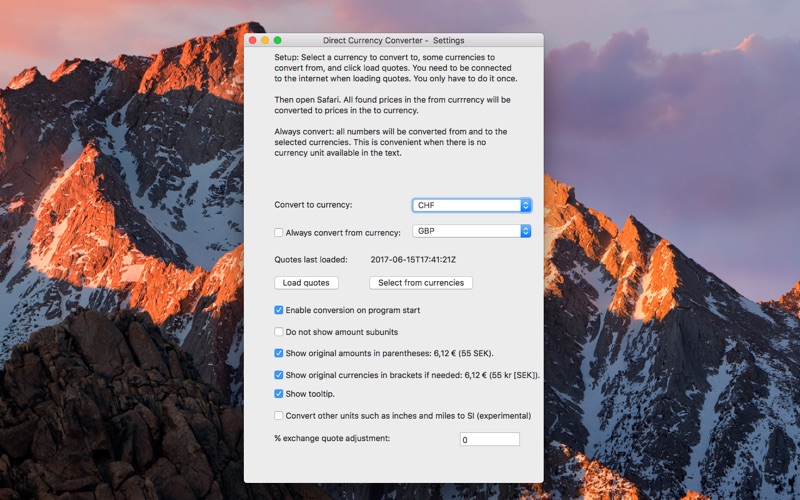This screenshot has width=800, height=500.
Task: Disable the Show tooltip checkbox
Action: (x=279, y=394)
